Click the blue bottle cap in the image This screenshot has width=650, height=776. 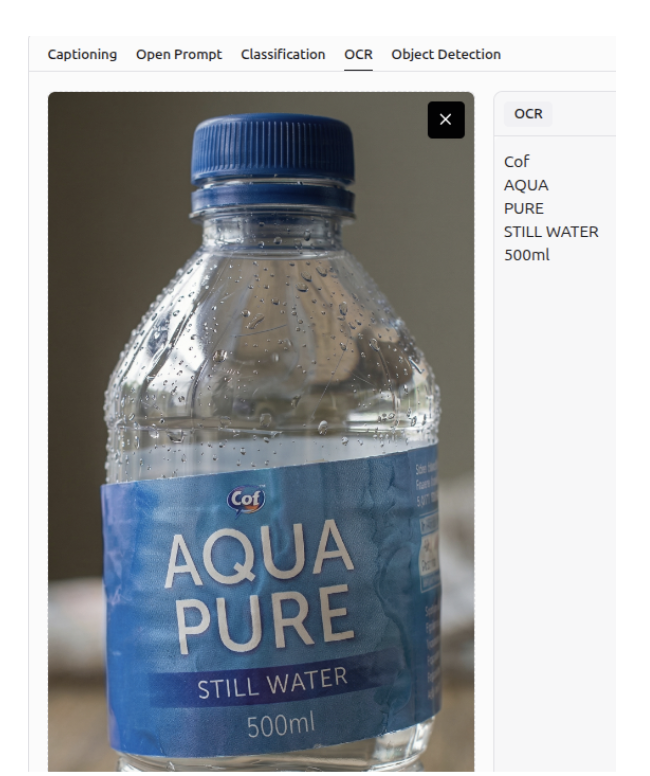pyautogui.click(x=273, y=148)
